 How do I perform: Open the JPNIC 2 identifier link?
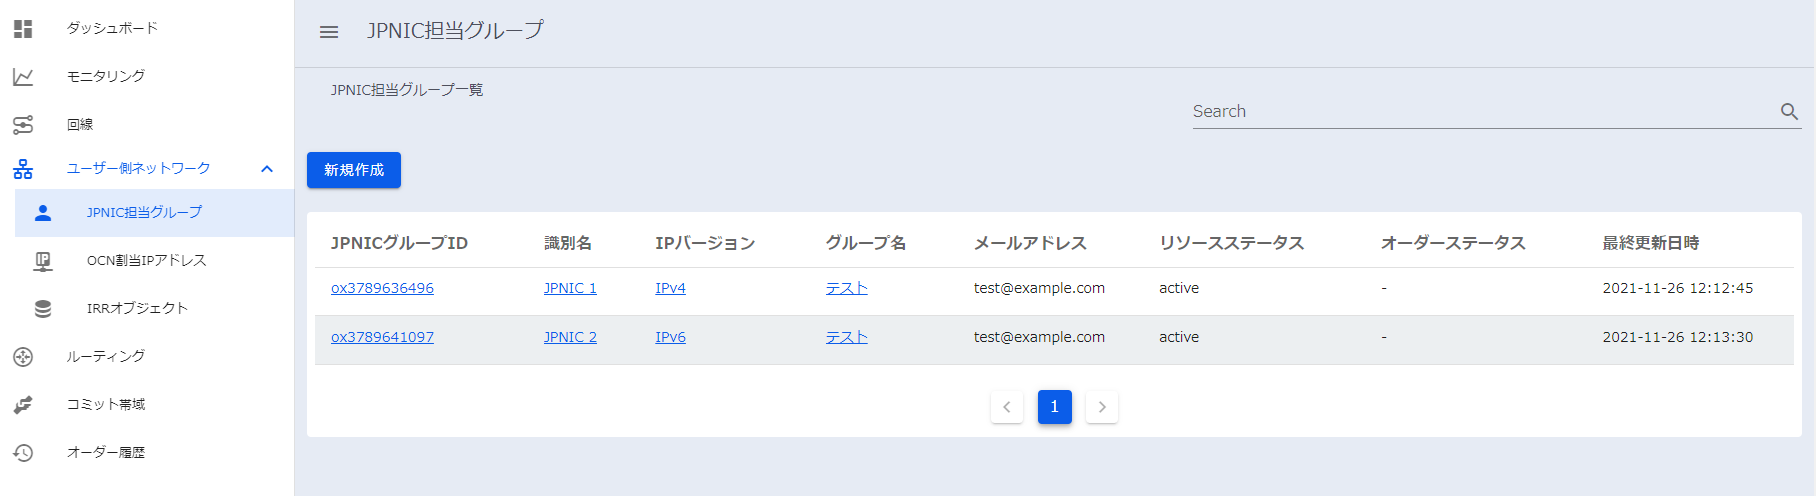click(570, 337)
